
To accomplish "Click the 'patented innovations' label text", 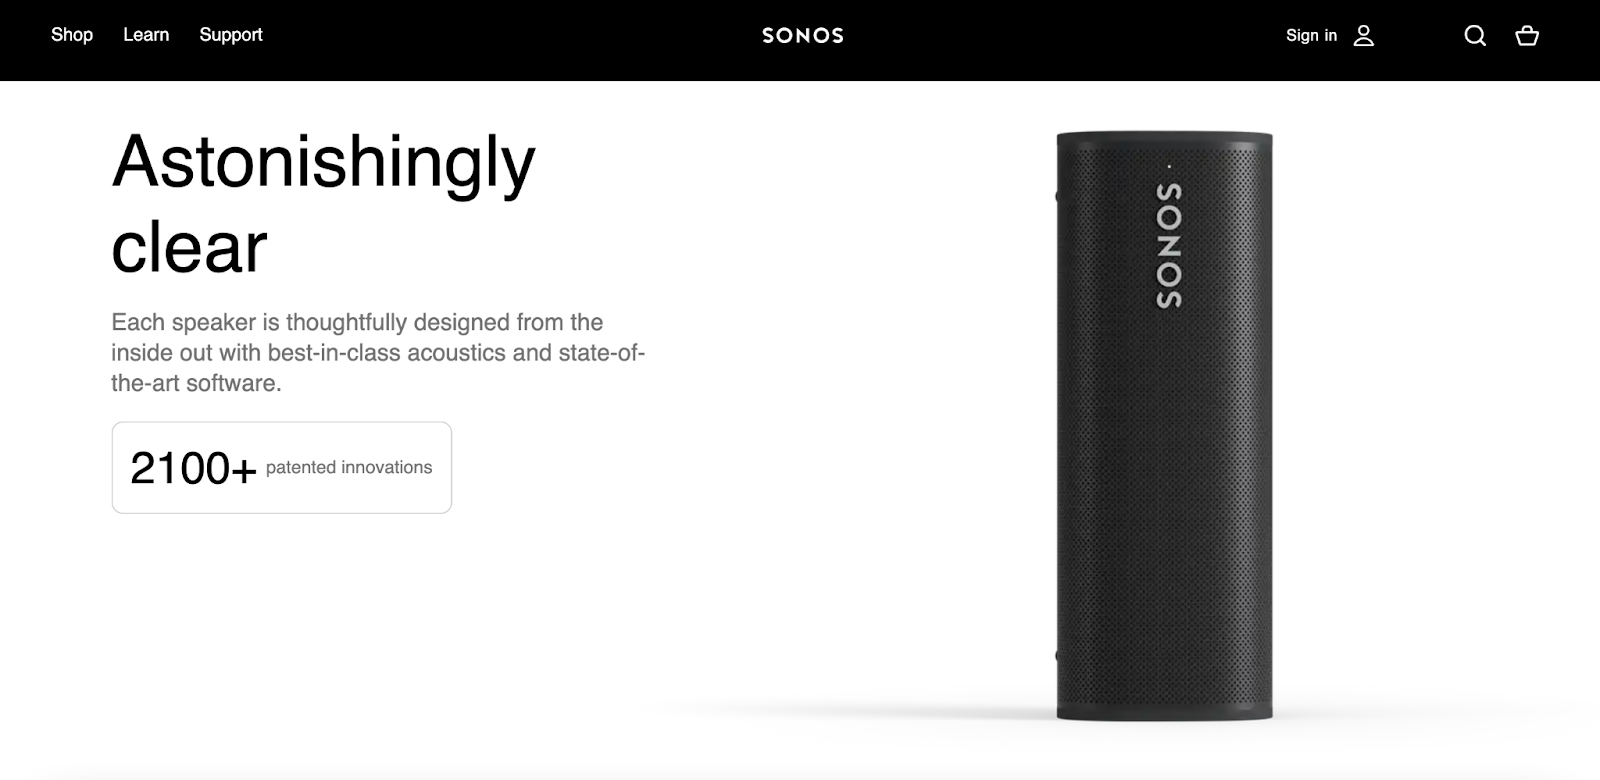I will coord(349,467).
